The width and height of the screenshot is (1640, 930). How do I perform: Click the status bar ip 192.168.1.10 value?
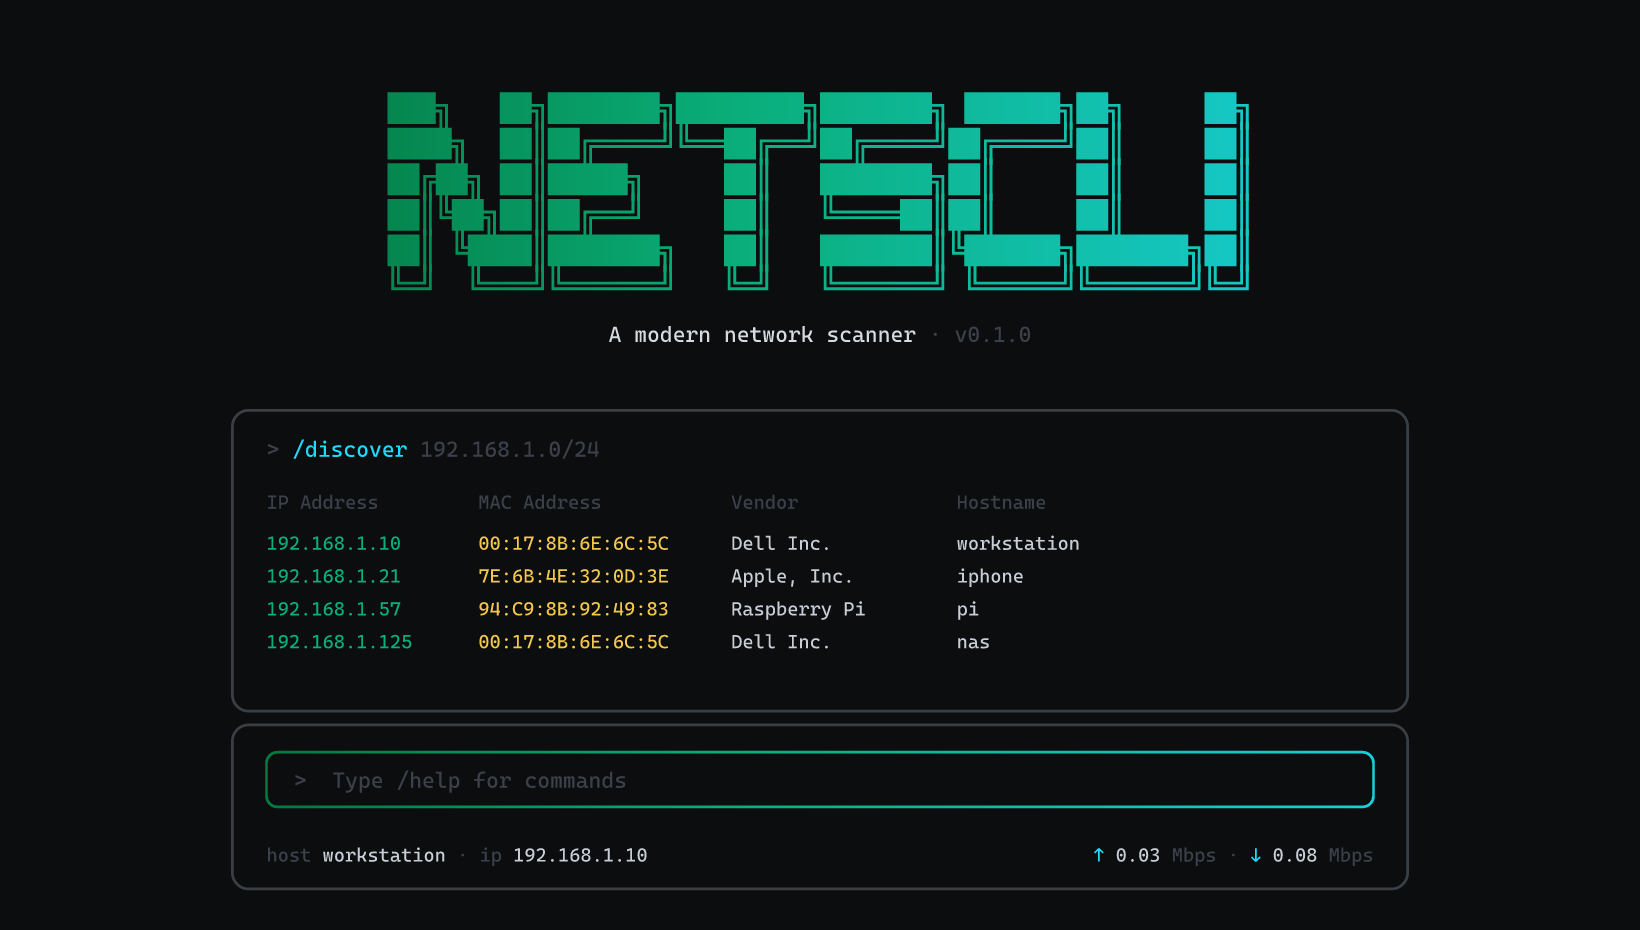(580, 856)
